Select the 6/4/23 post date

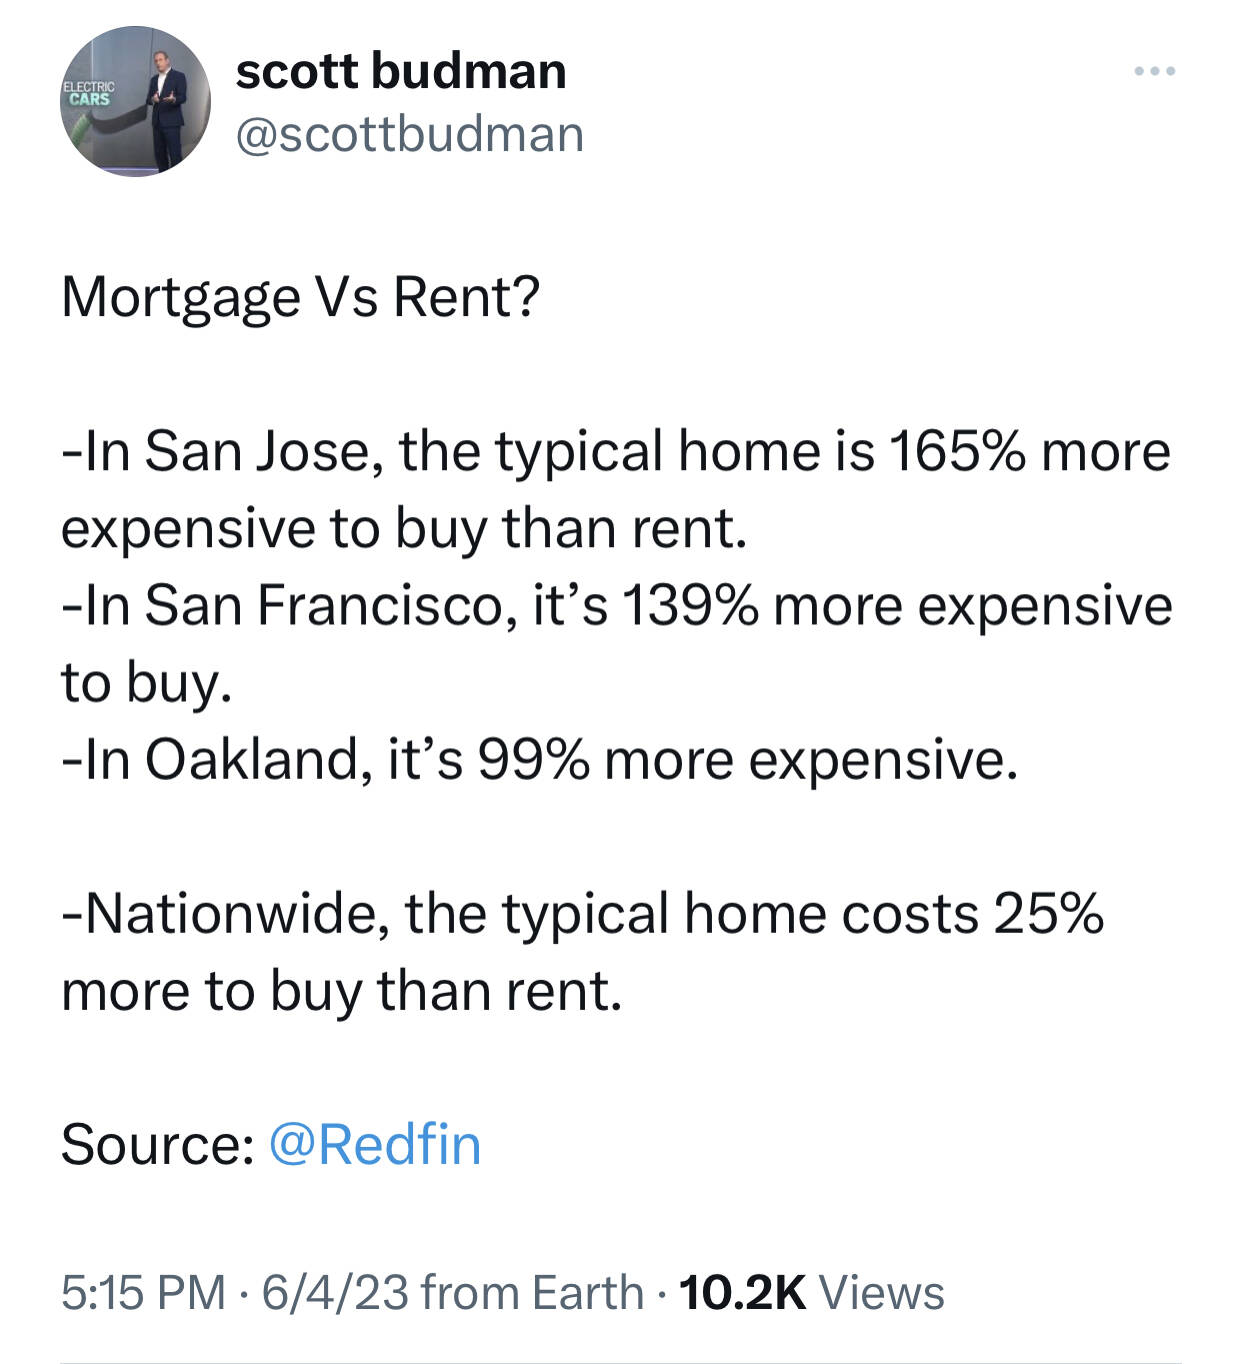coord(335,1292)
